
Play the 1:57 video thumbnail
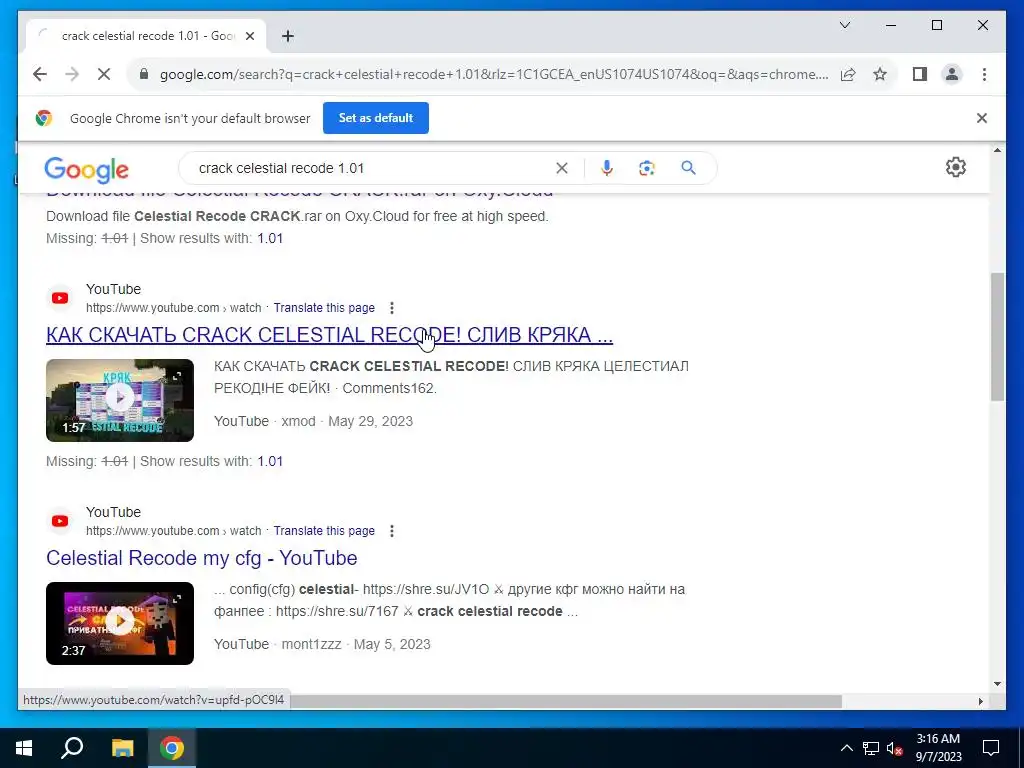[x=120, y=400]
